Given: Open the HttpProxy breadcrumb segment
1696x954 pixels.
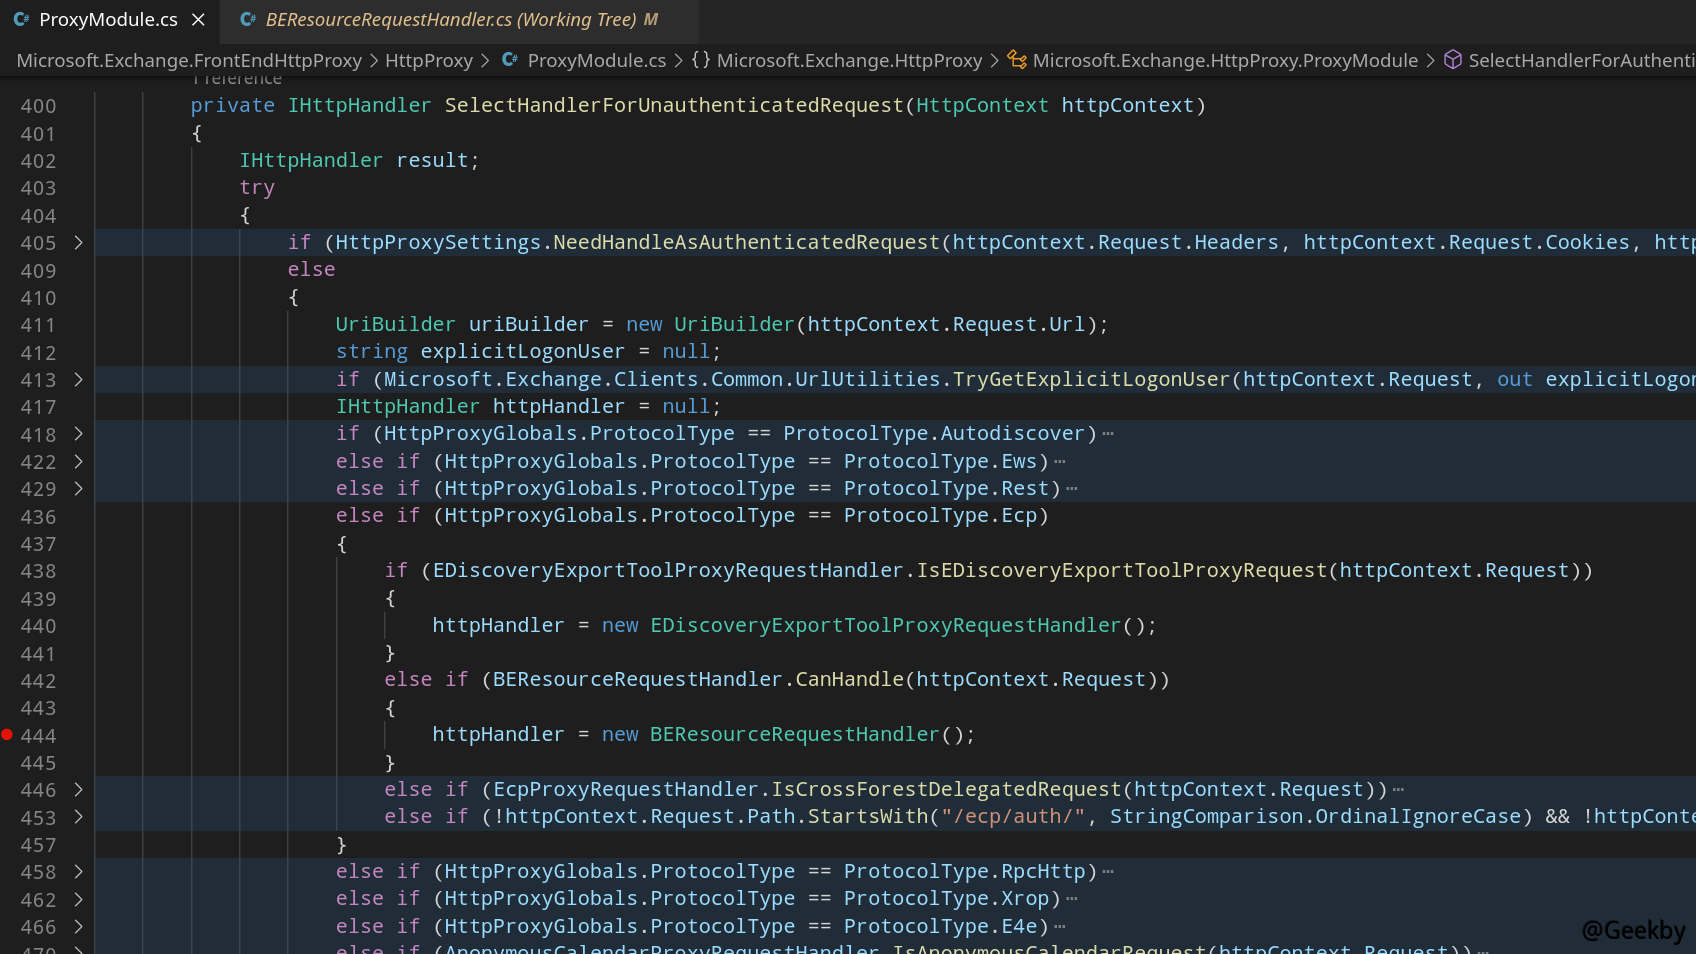Looking at the screenshot, I should point(428,61).
